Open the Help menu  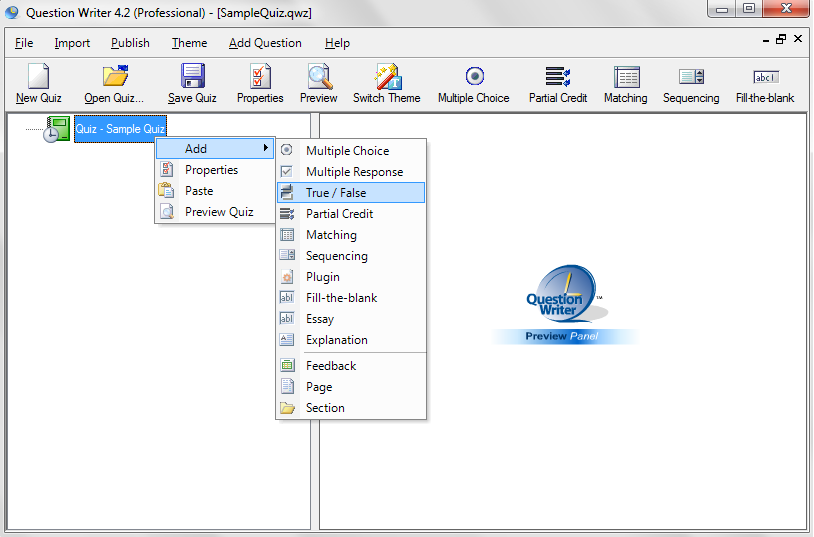coord(337,43)
